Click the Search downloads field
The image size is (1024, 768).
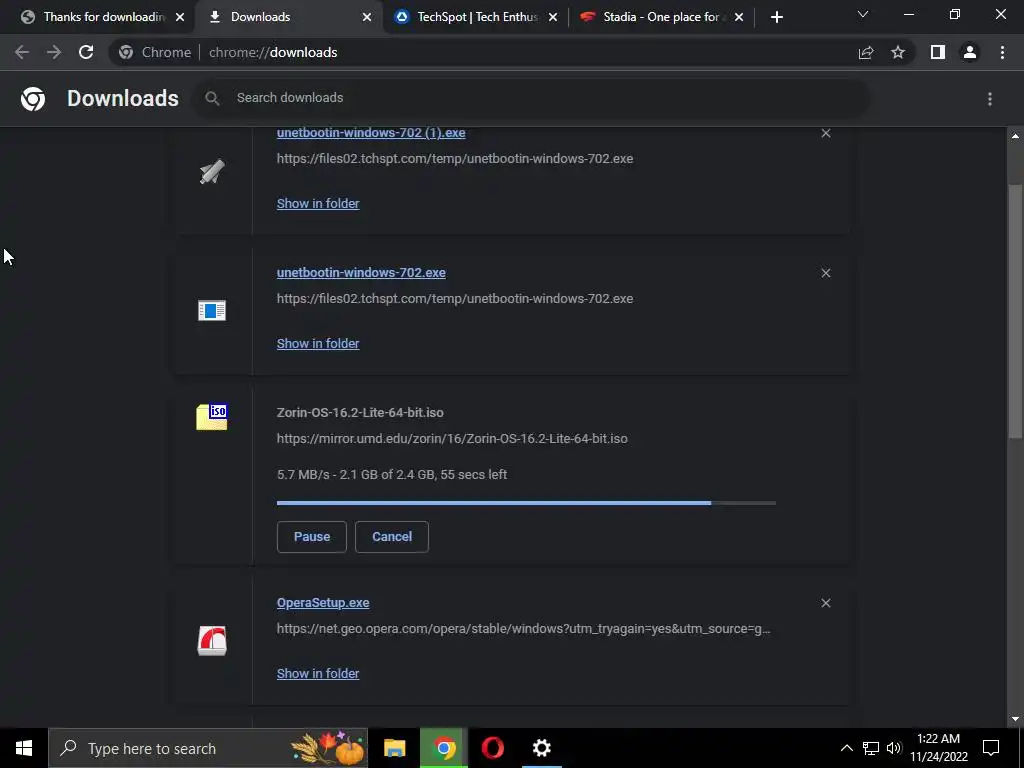point(532,98)
